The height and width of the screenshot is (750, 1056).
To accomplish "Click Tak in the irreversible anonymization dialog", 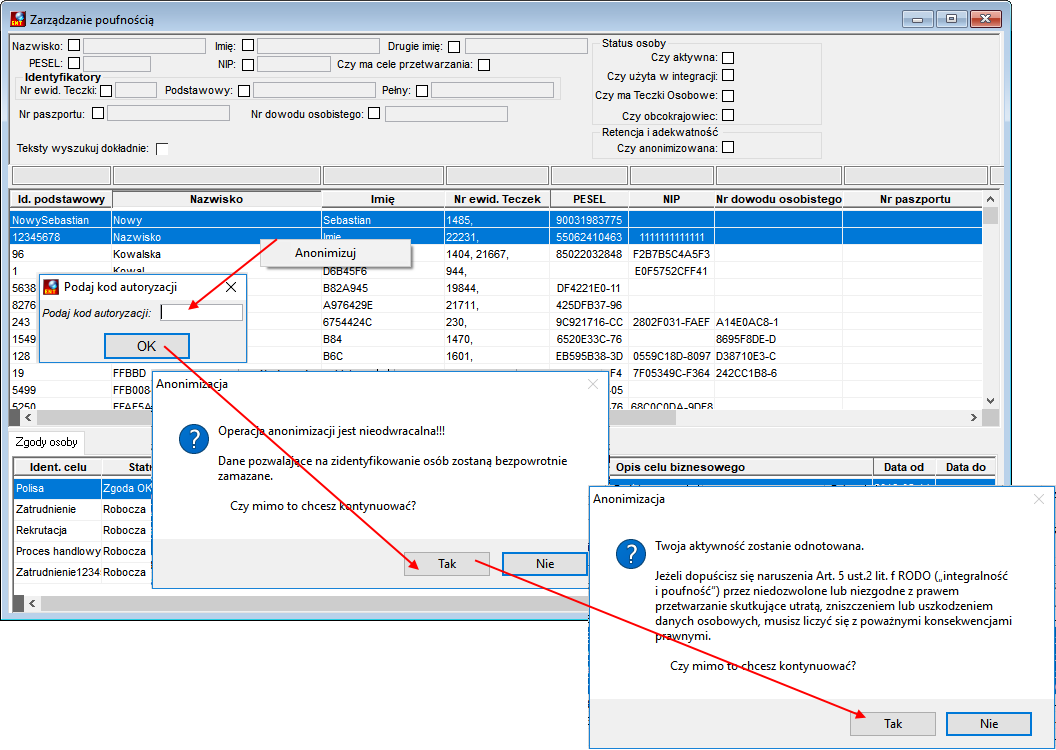I will [x=447, y=564].
